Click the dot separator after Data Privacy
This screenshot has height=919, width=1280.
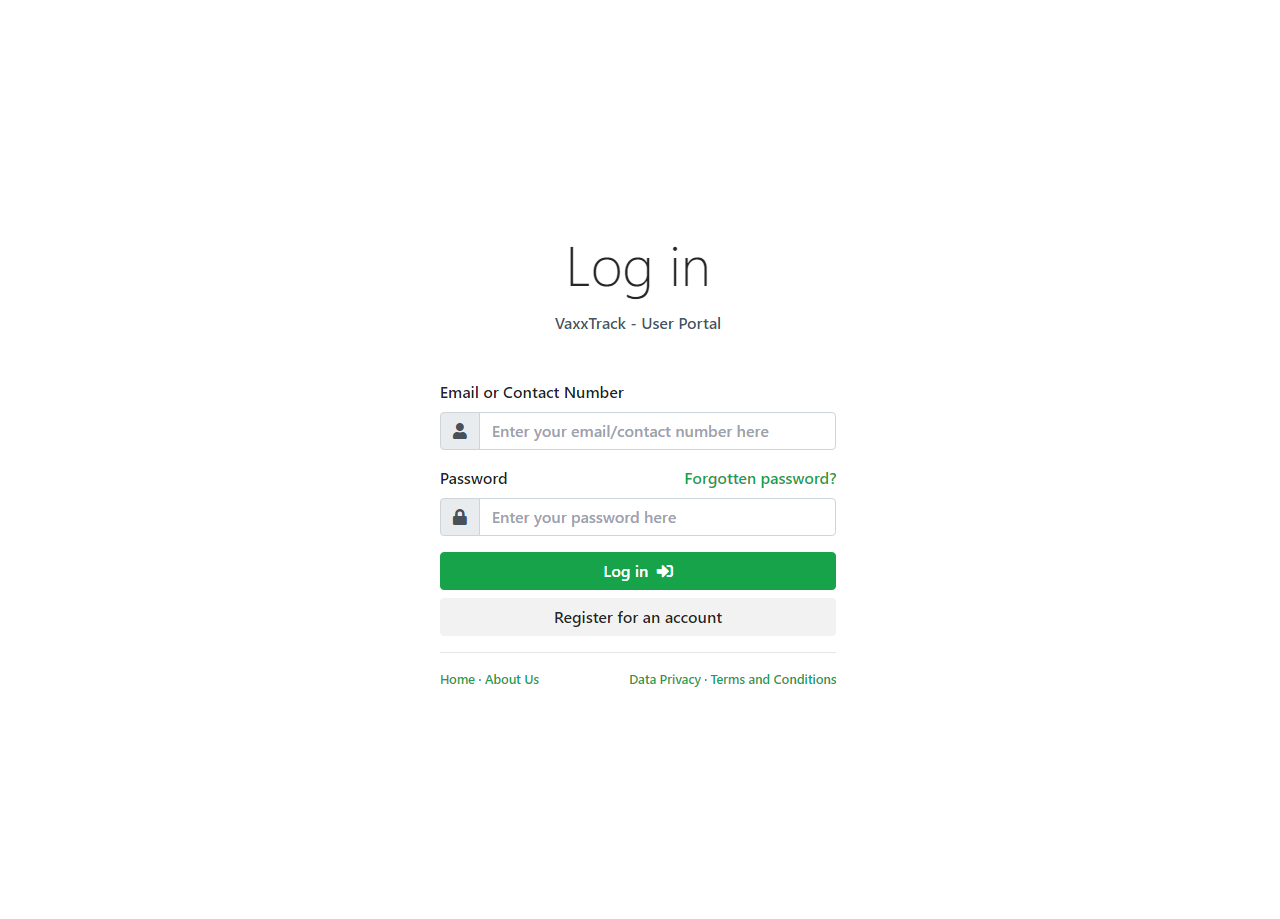706,680
